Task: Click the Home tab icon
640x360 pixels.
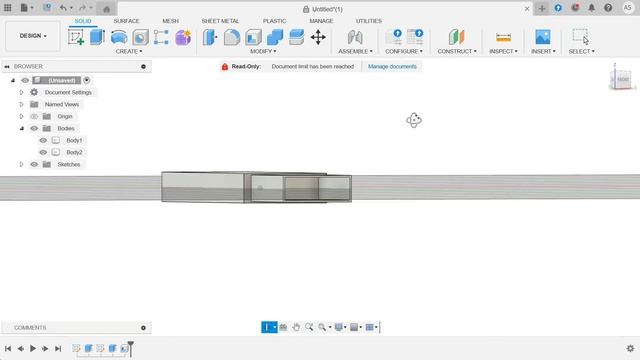Action: coord(107,9)
